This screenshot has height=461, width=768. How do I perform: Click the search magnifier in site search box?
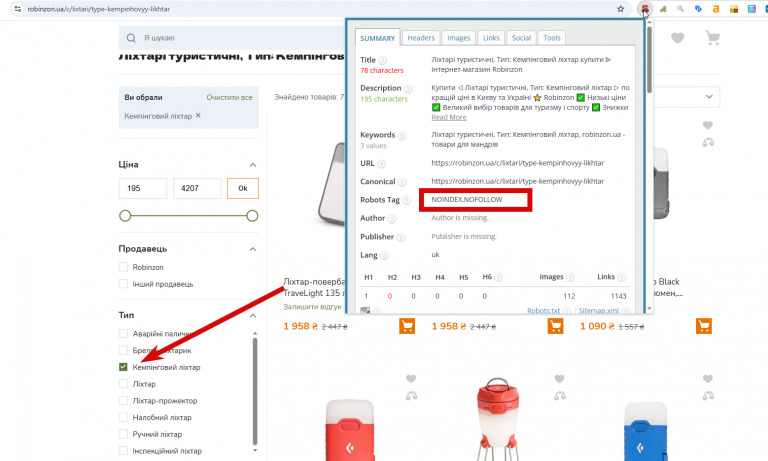tap(131, 38)
